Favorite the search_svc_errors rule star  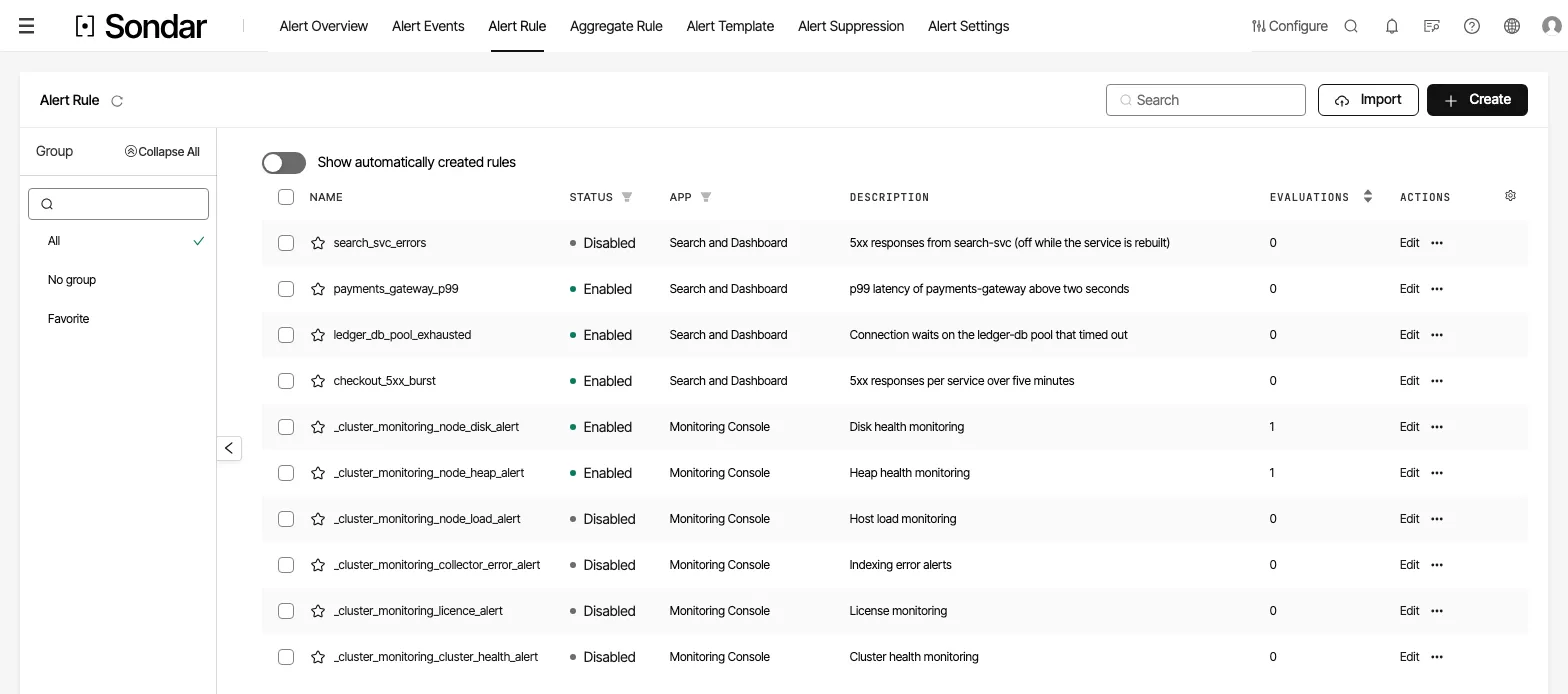pos(318,243)
